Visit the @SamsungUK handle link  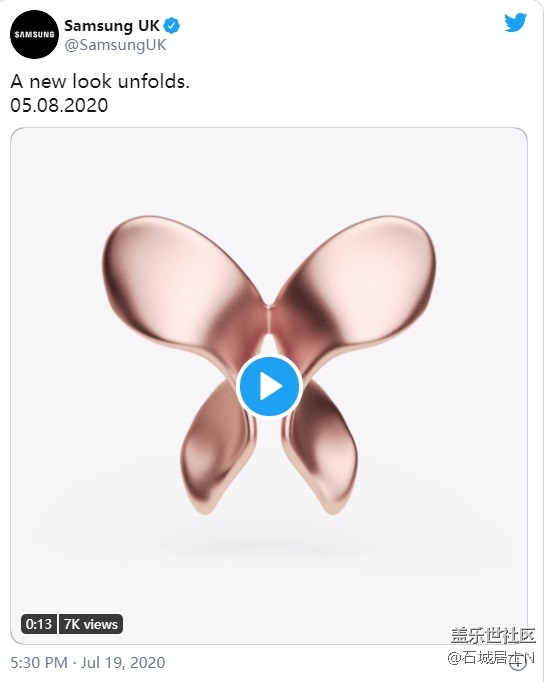tap(115, 45)
